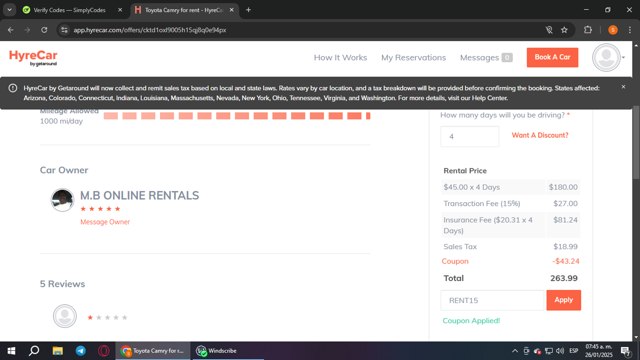Open Chrome three-dot menu
640x360 pixels.
click(x=630, y=30)
